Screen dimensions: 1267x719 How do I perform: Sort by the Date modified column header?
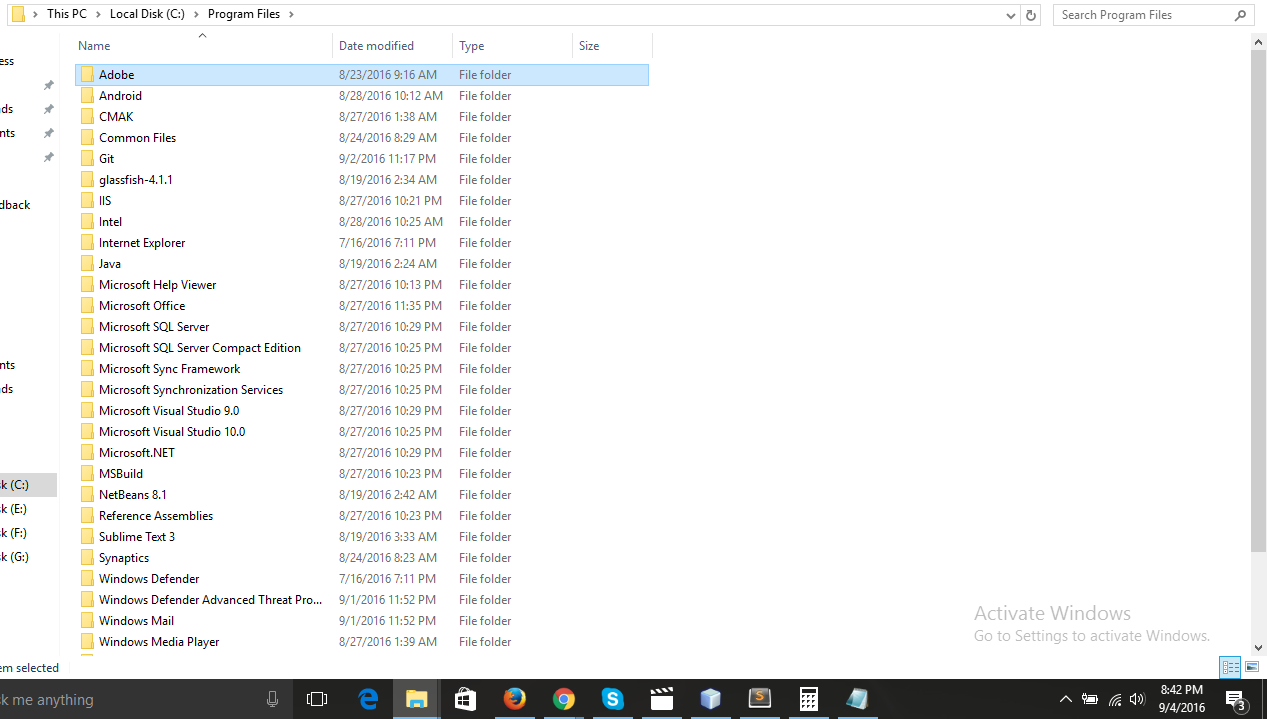[x=393, y=46]
